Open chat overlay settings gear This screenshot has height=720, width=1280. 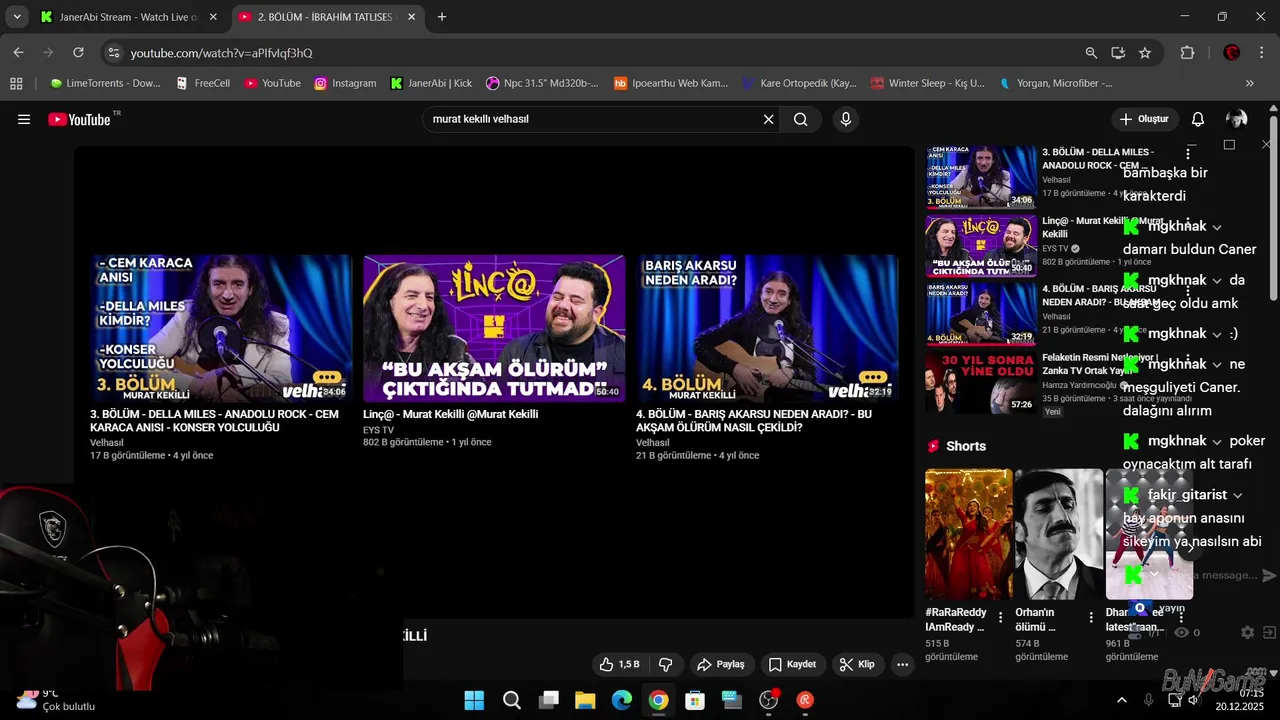(x=1247, y=632)
